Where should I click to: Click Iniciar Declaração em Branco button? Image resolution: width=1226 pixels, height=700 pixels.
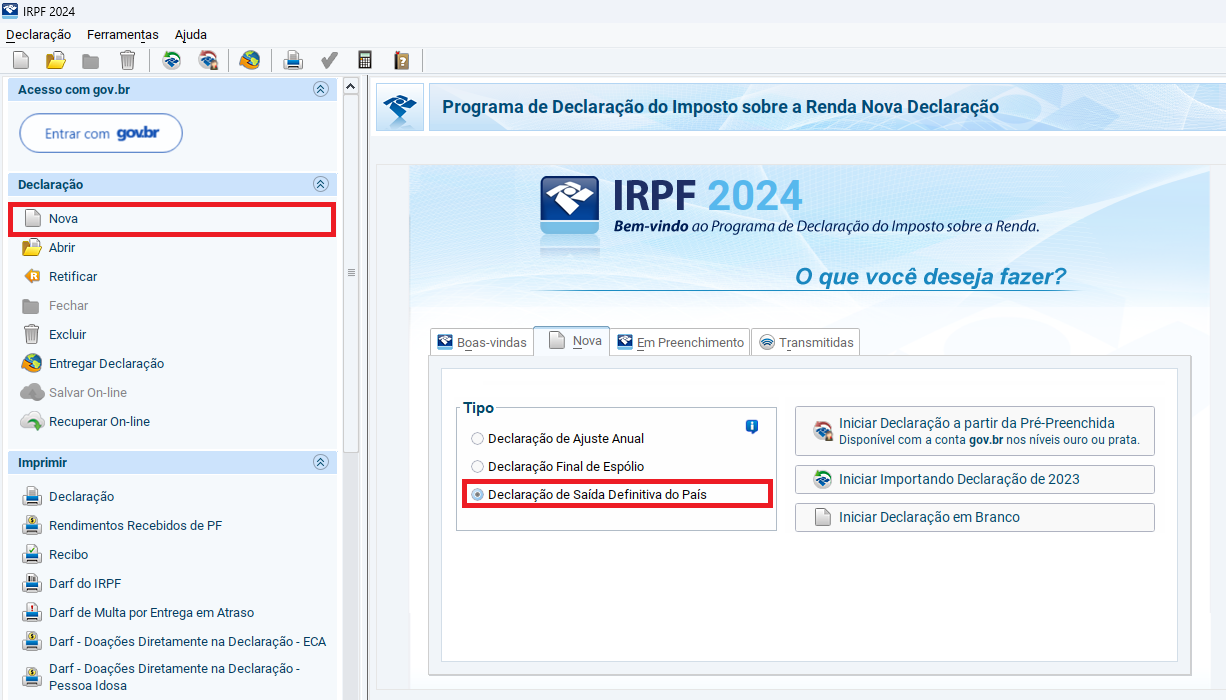pos(975,517)
